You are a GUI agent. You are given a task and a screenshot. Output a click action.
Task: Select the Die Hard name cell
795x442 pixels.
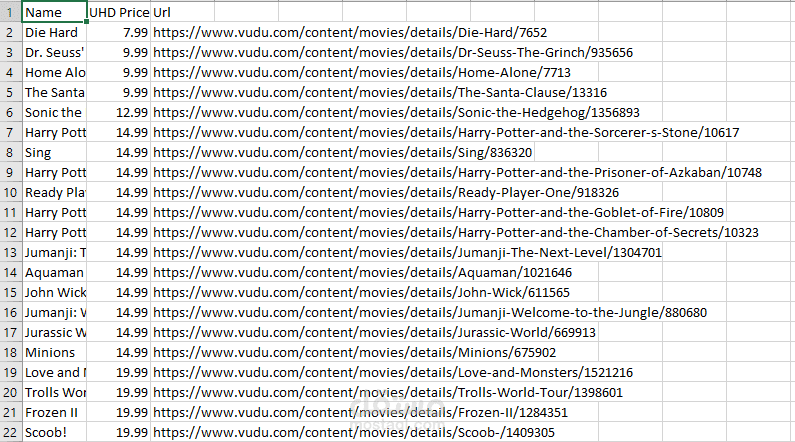pos(54,32)
